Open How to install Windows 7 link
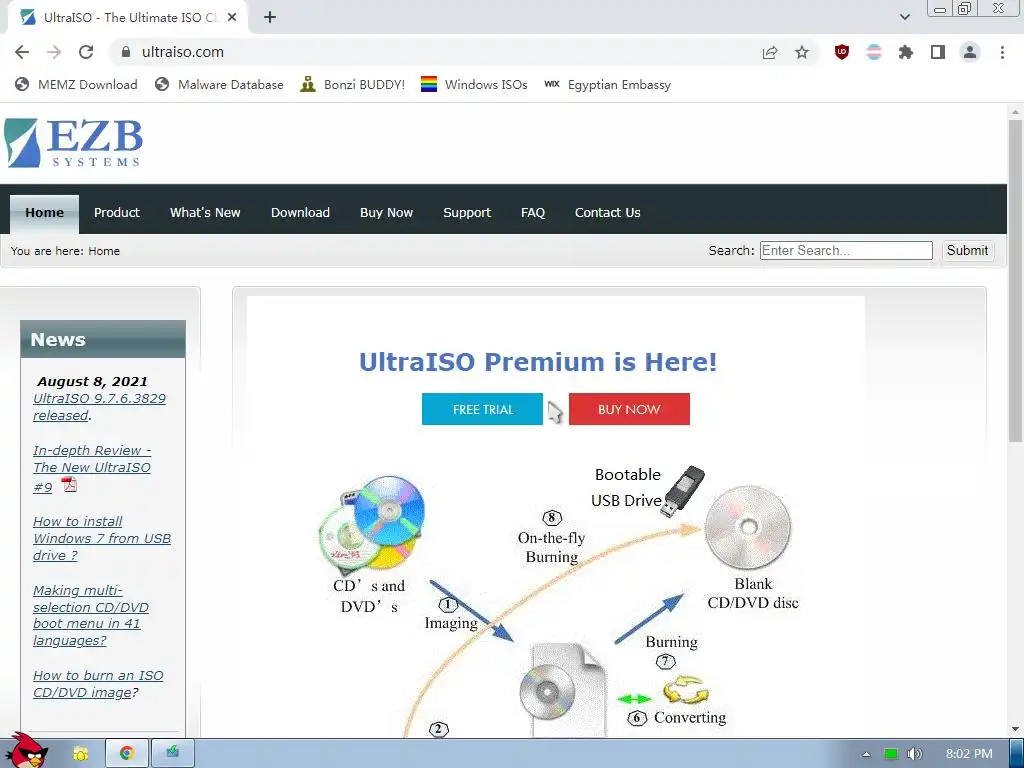 [102, 538]
